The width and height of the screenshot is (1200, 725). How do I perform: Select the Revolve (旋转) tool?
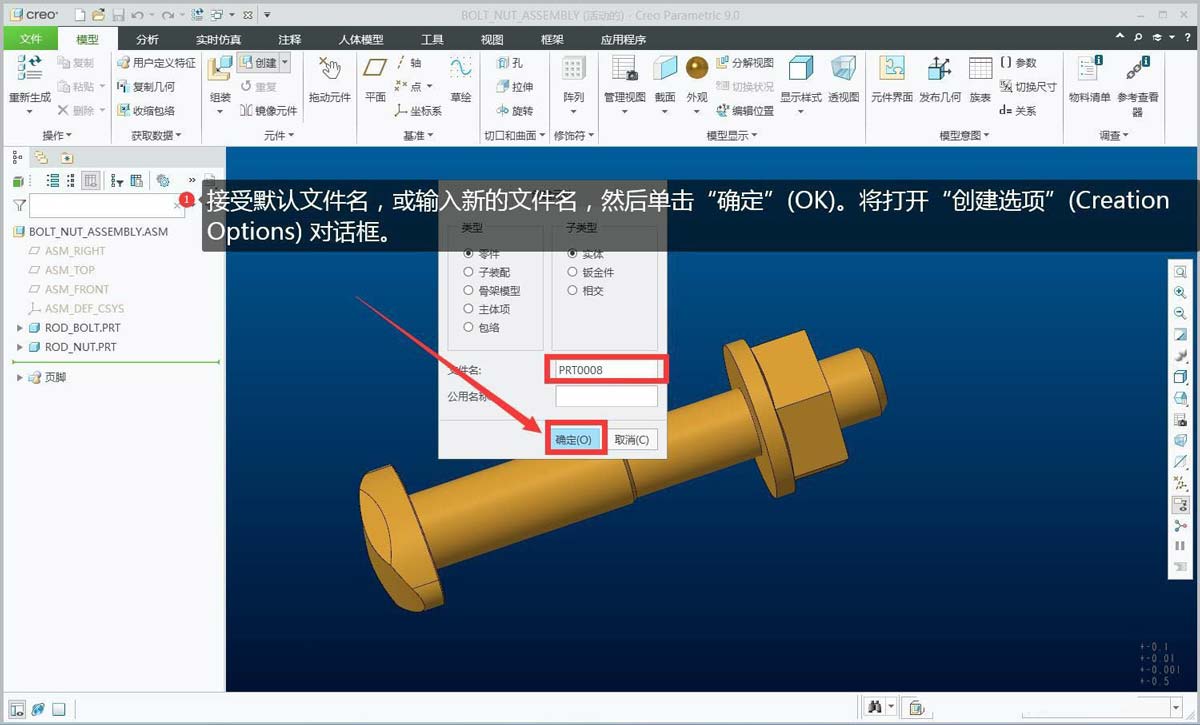click(x=515, y=111)
